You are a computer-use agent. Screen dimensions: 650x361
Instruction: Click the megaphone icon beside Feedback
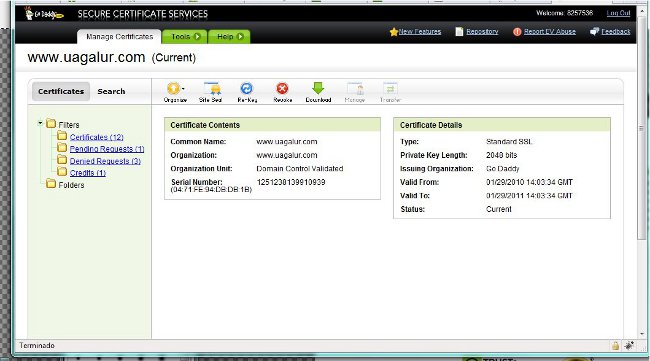[594, 31]
